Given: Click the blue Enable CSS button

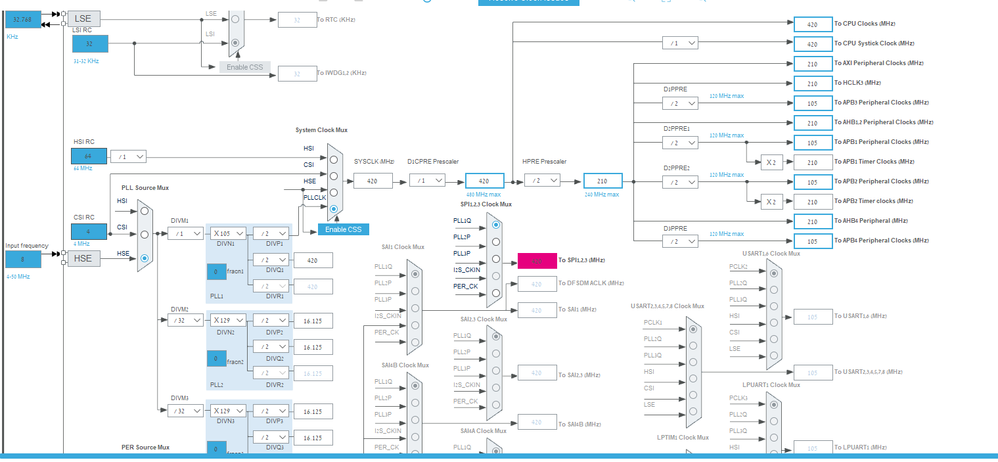Looking at the screenshot, I should [x=343, y=230].
